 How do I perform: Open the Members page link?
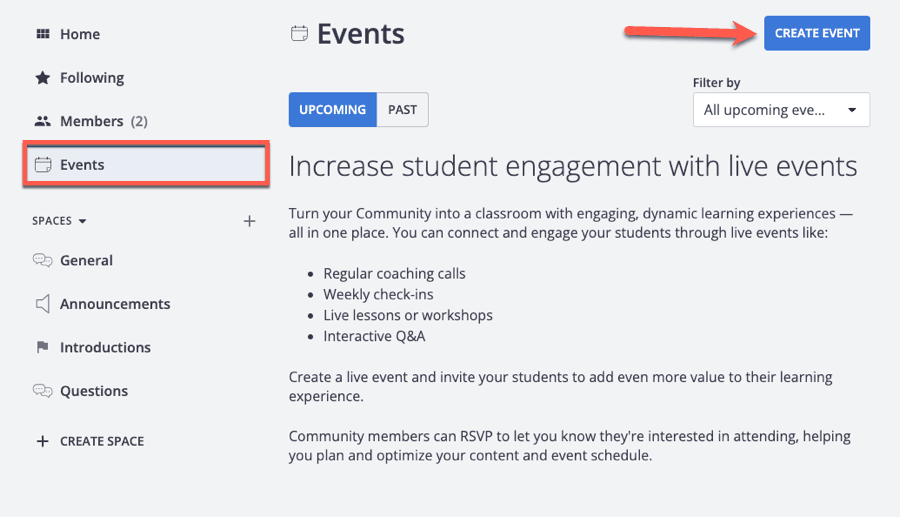92,121
